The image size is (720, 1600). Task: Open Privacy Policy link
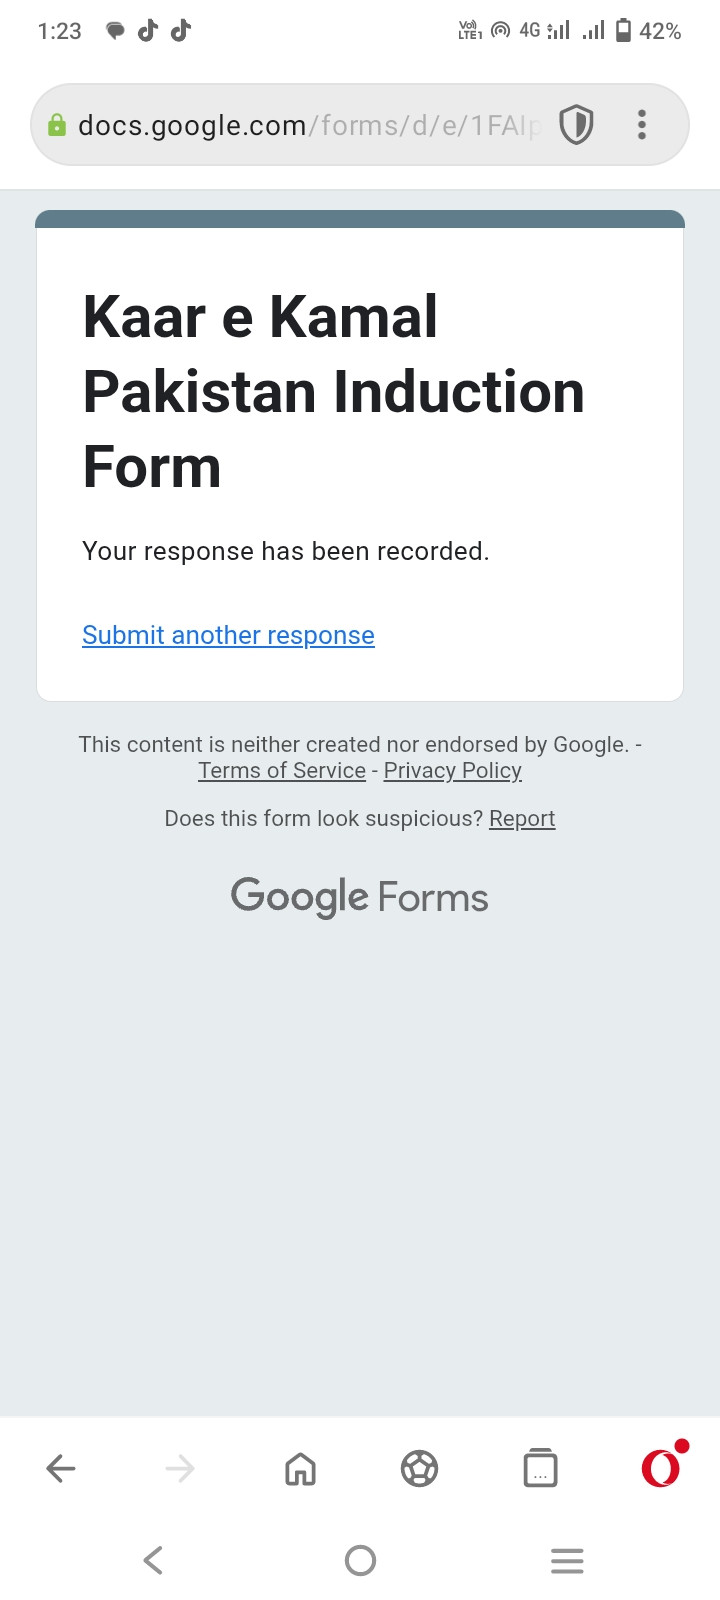click(452, 770)
